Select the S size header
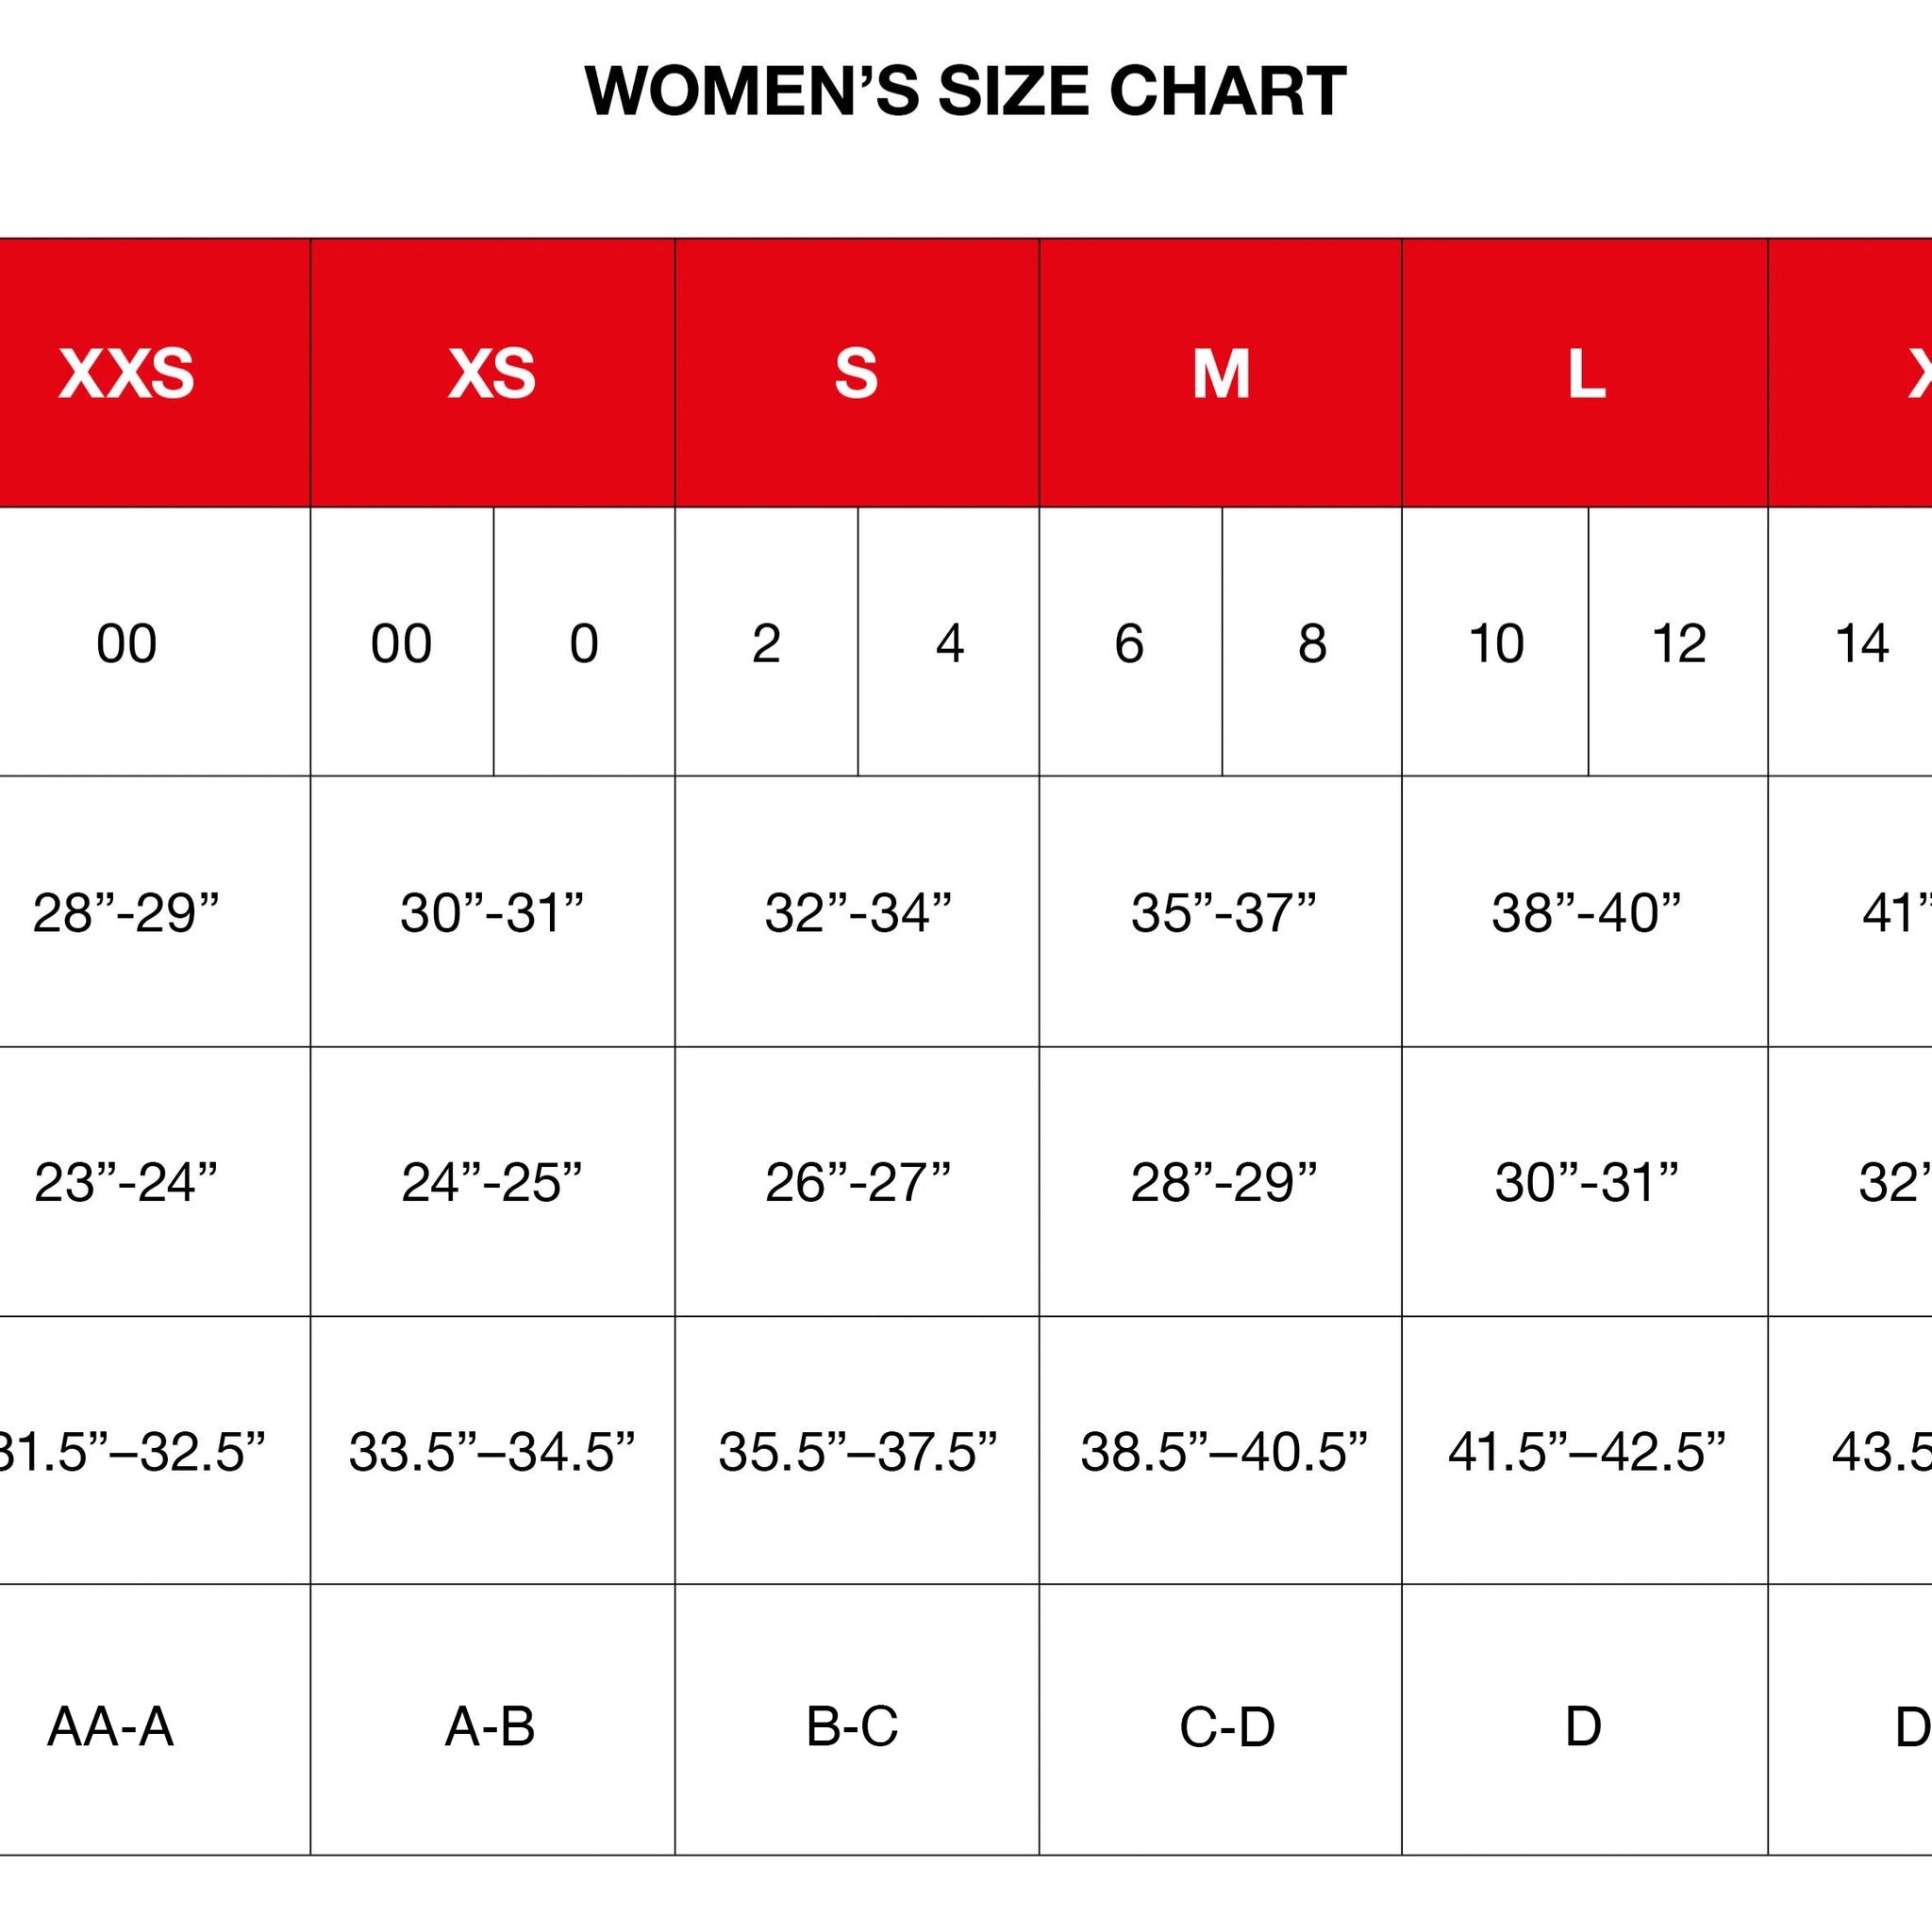1932x1932 pixels. tap(857, 373)
